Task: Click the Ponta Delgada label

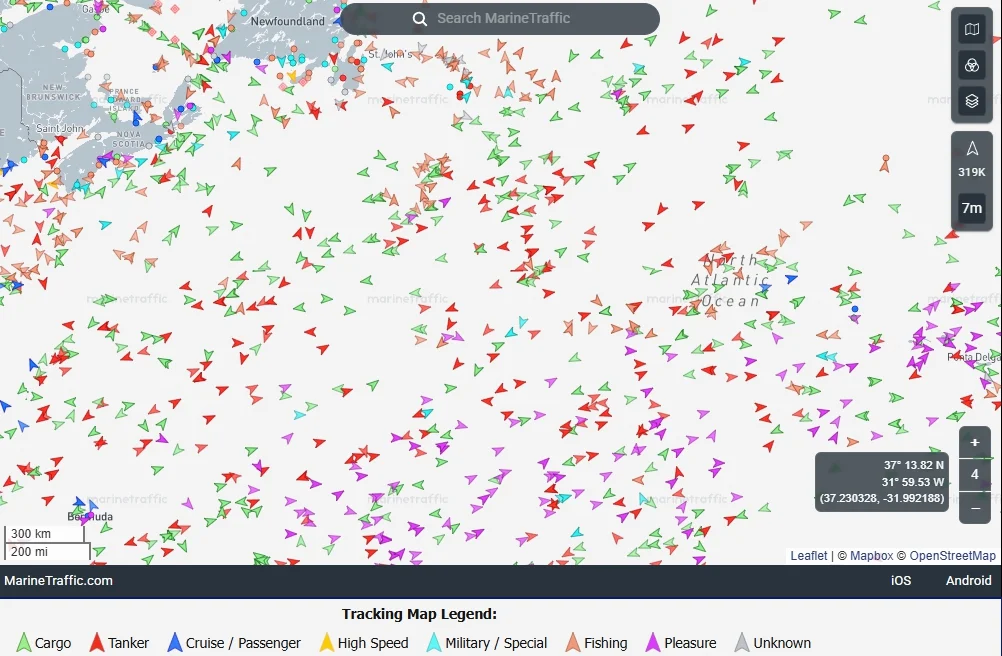Action: (974, 358)
